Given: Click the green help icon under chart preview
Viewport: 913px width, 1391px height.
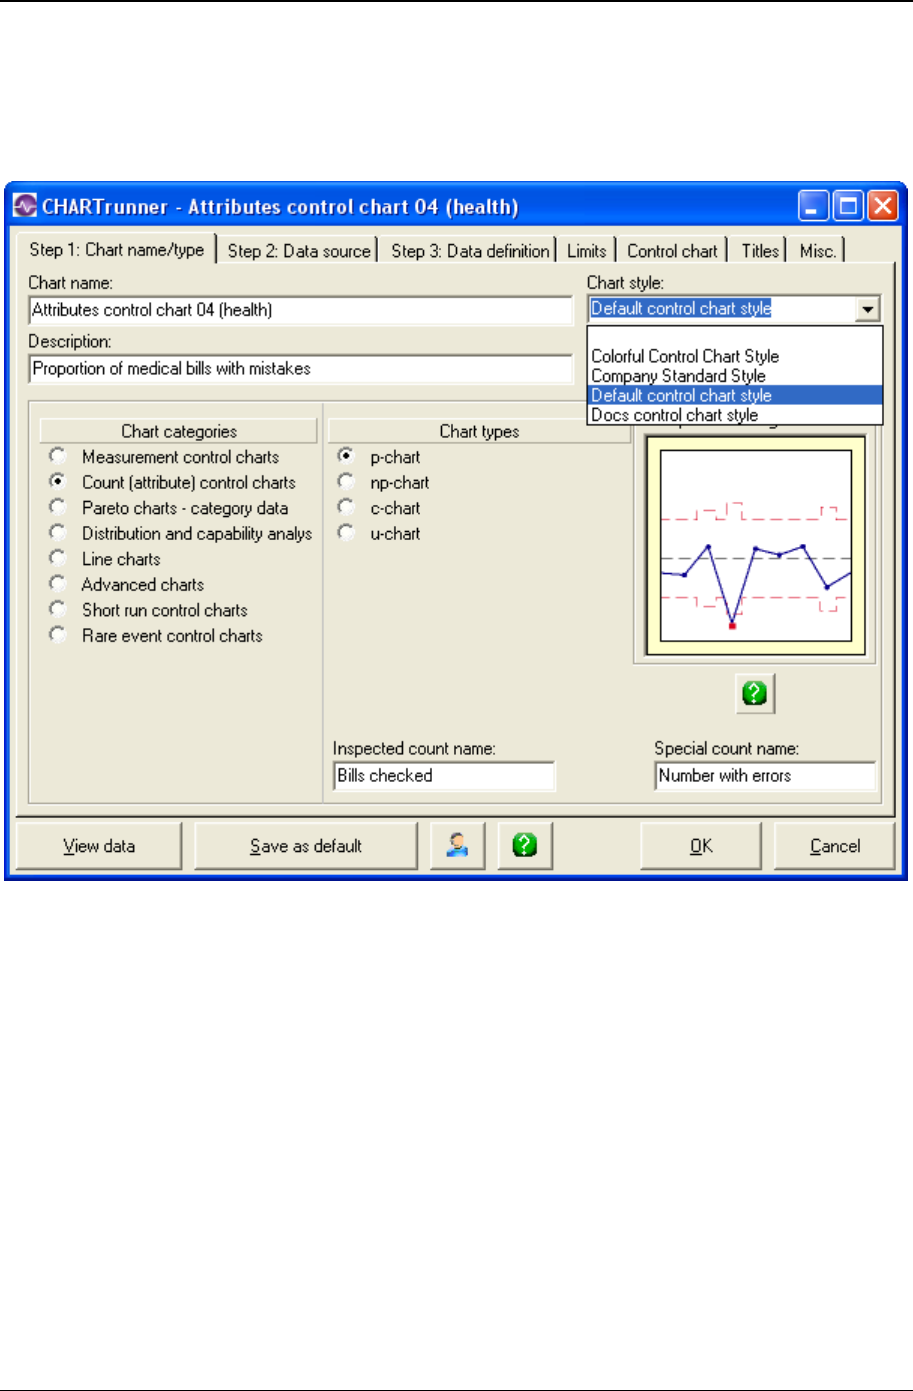Looking at the screenshot, I should [x=755, y=693].
